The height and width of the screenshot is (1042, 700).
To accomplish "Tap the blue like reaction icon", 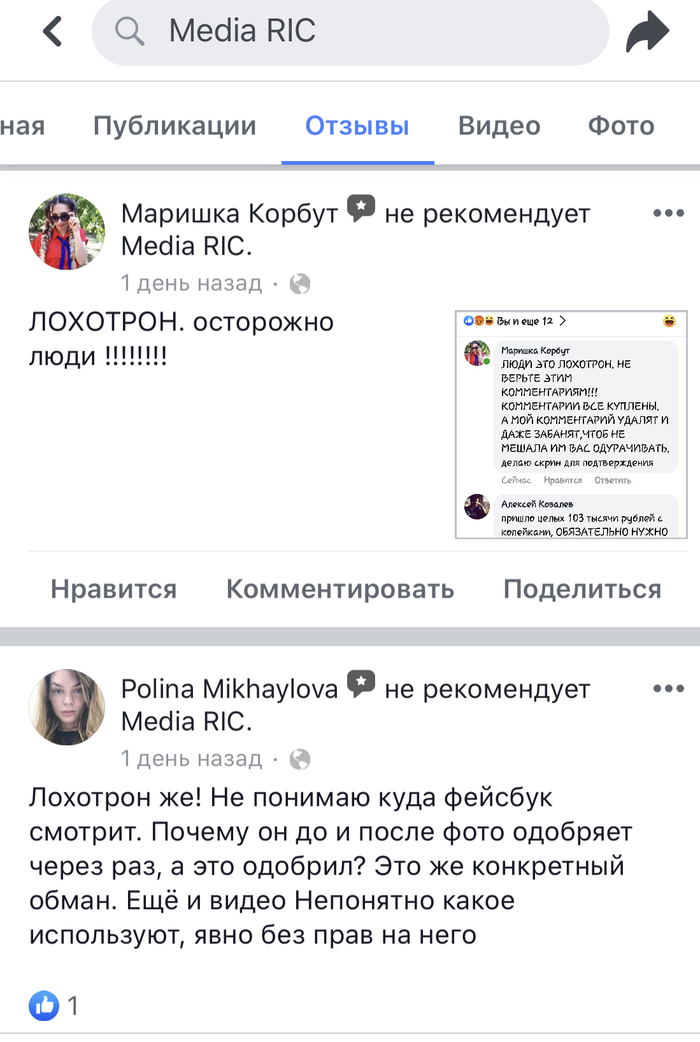I will (x=43, y=1005).
